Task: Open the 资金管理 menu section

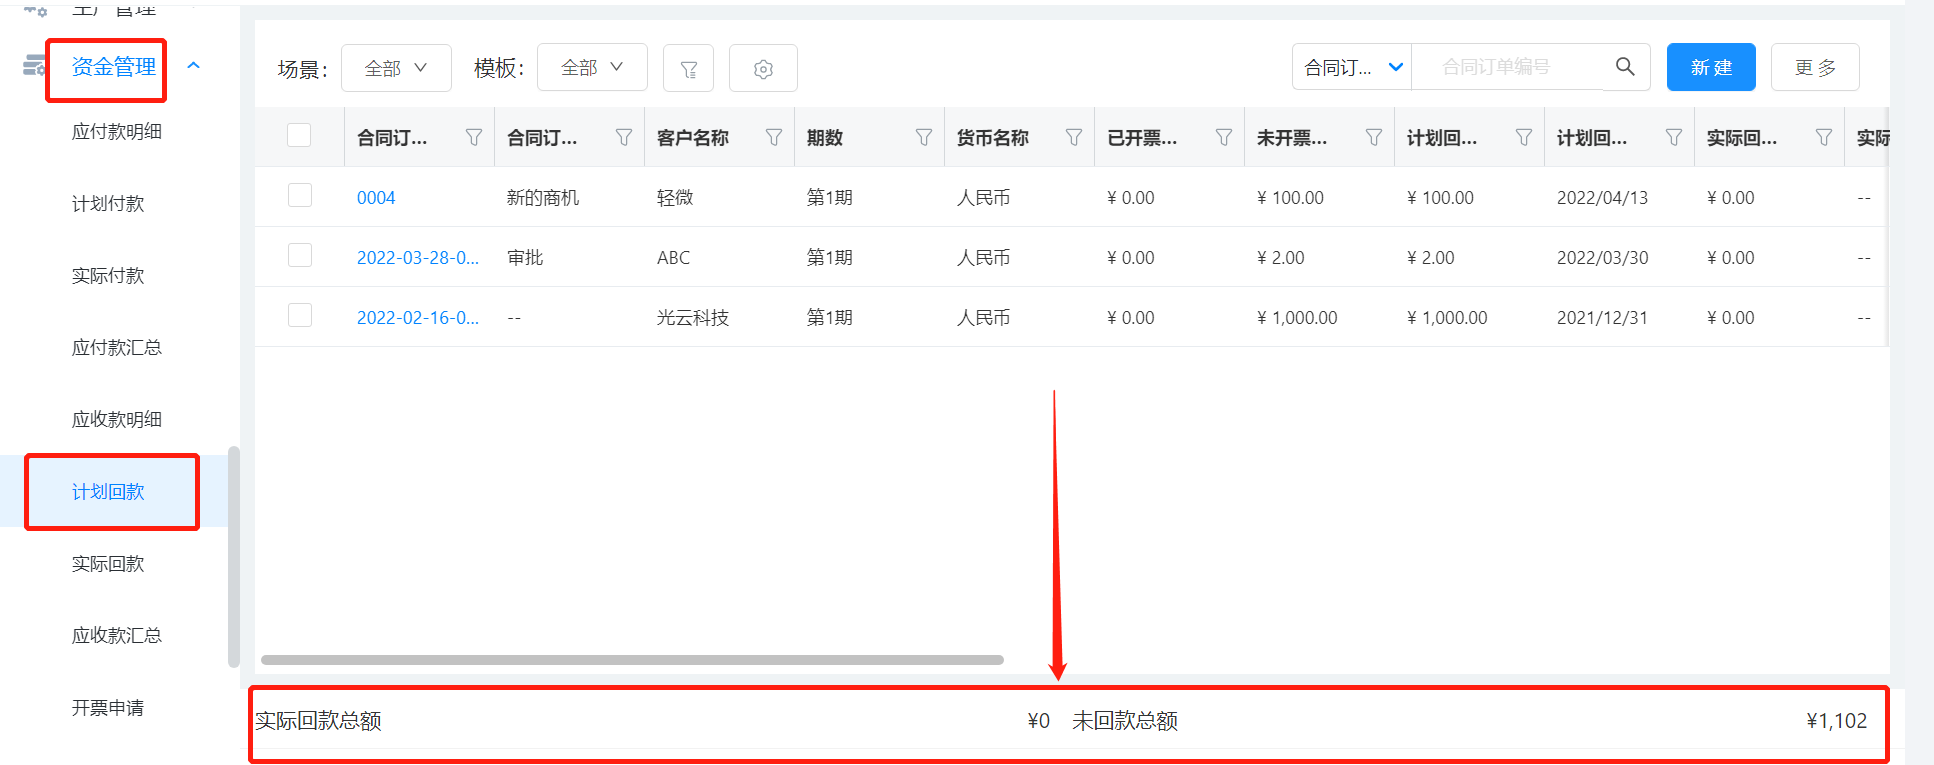Action: (x=114, y=67)
